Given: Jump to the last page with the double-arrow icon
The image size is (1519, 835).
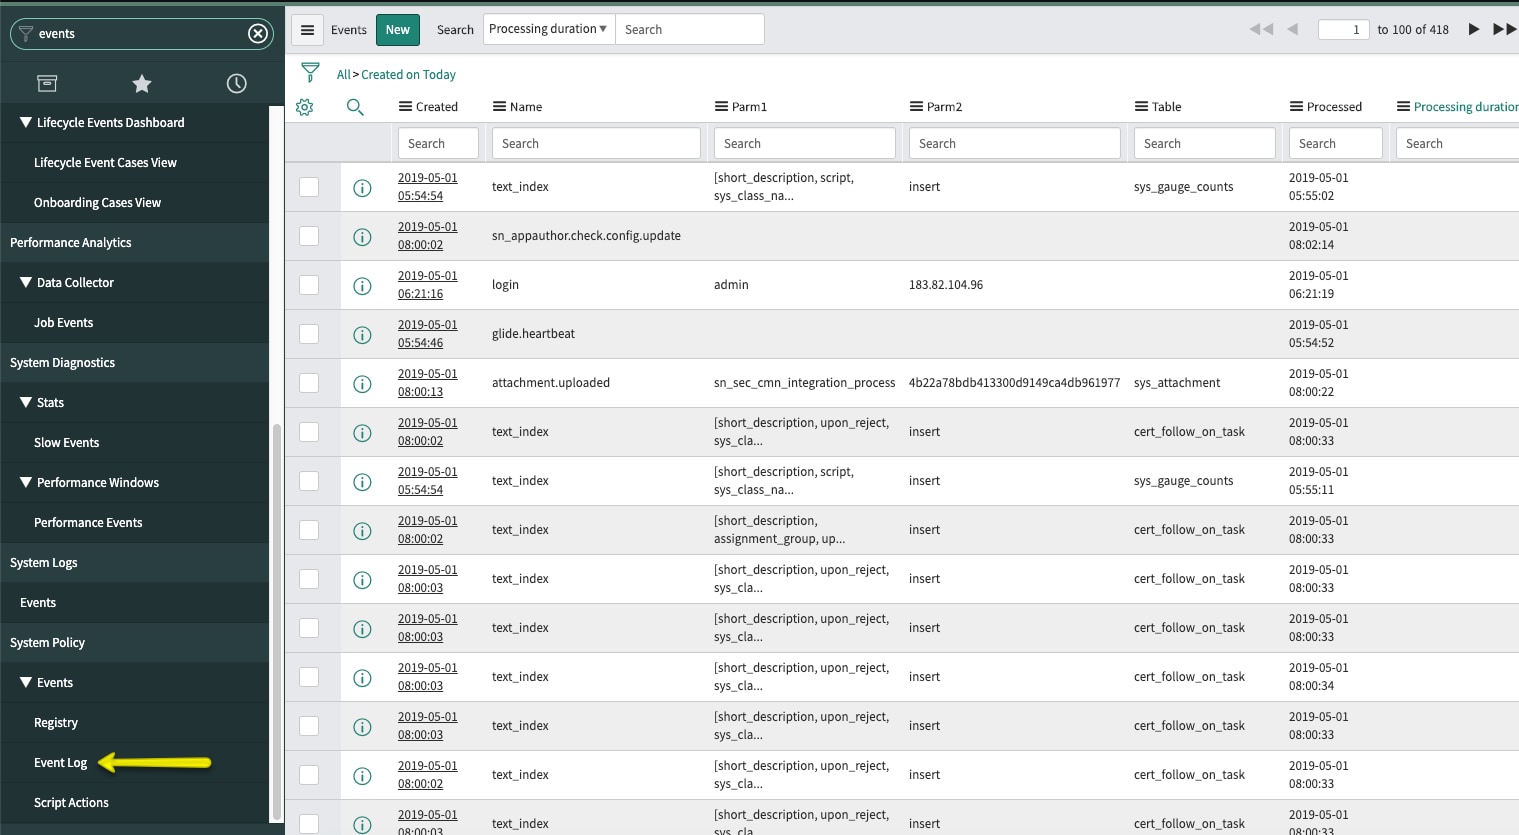Looking at the screenshot, I should point(1504,29).
